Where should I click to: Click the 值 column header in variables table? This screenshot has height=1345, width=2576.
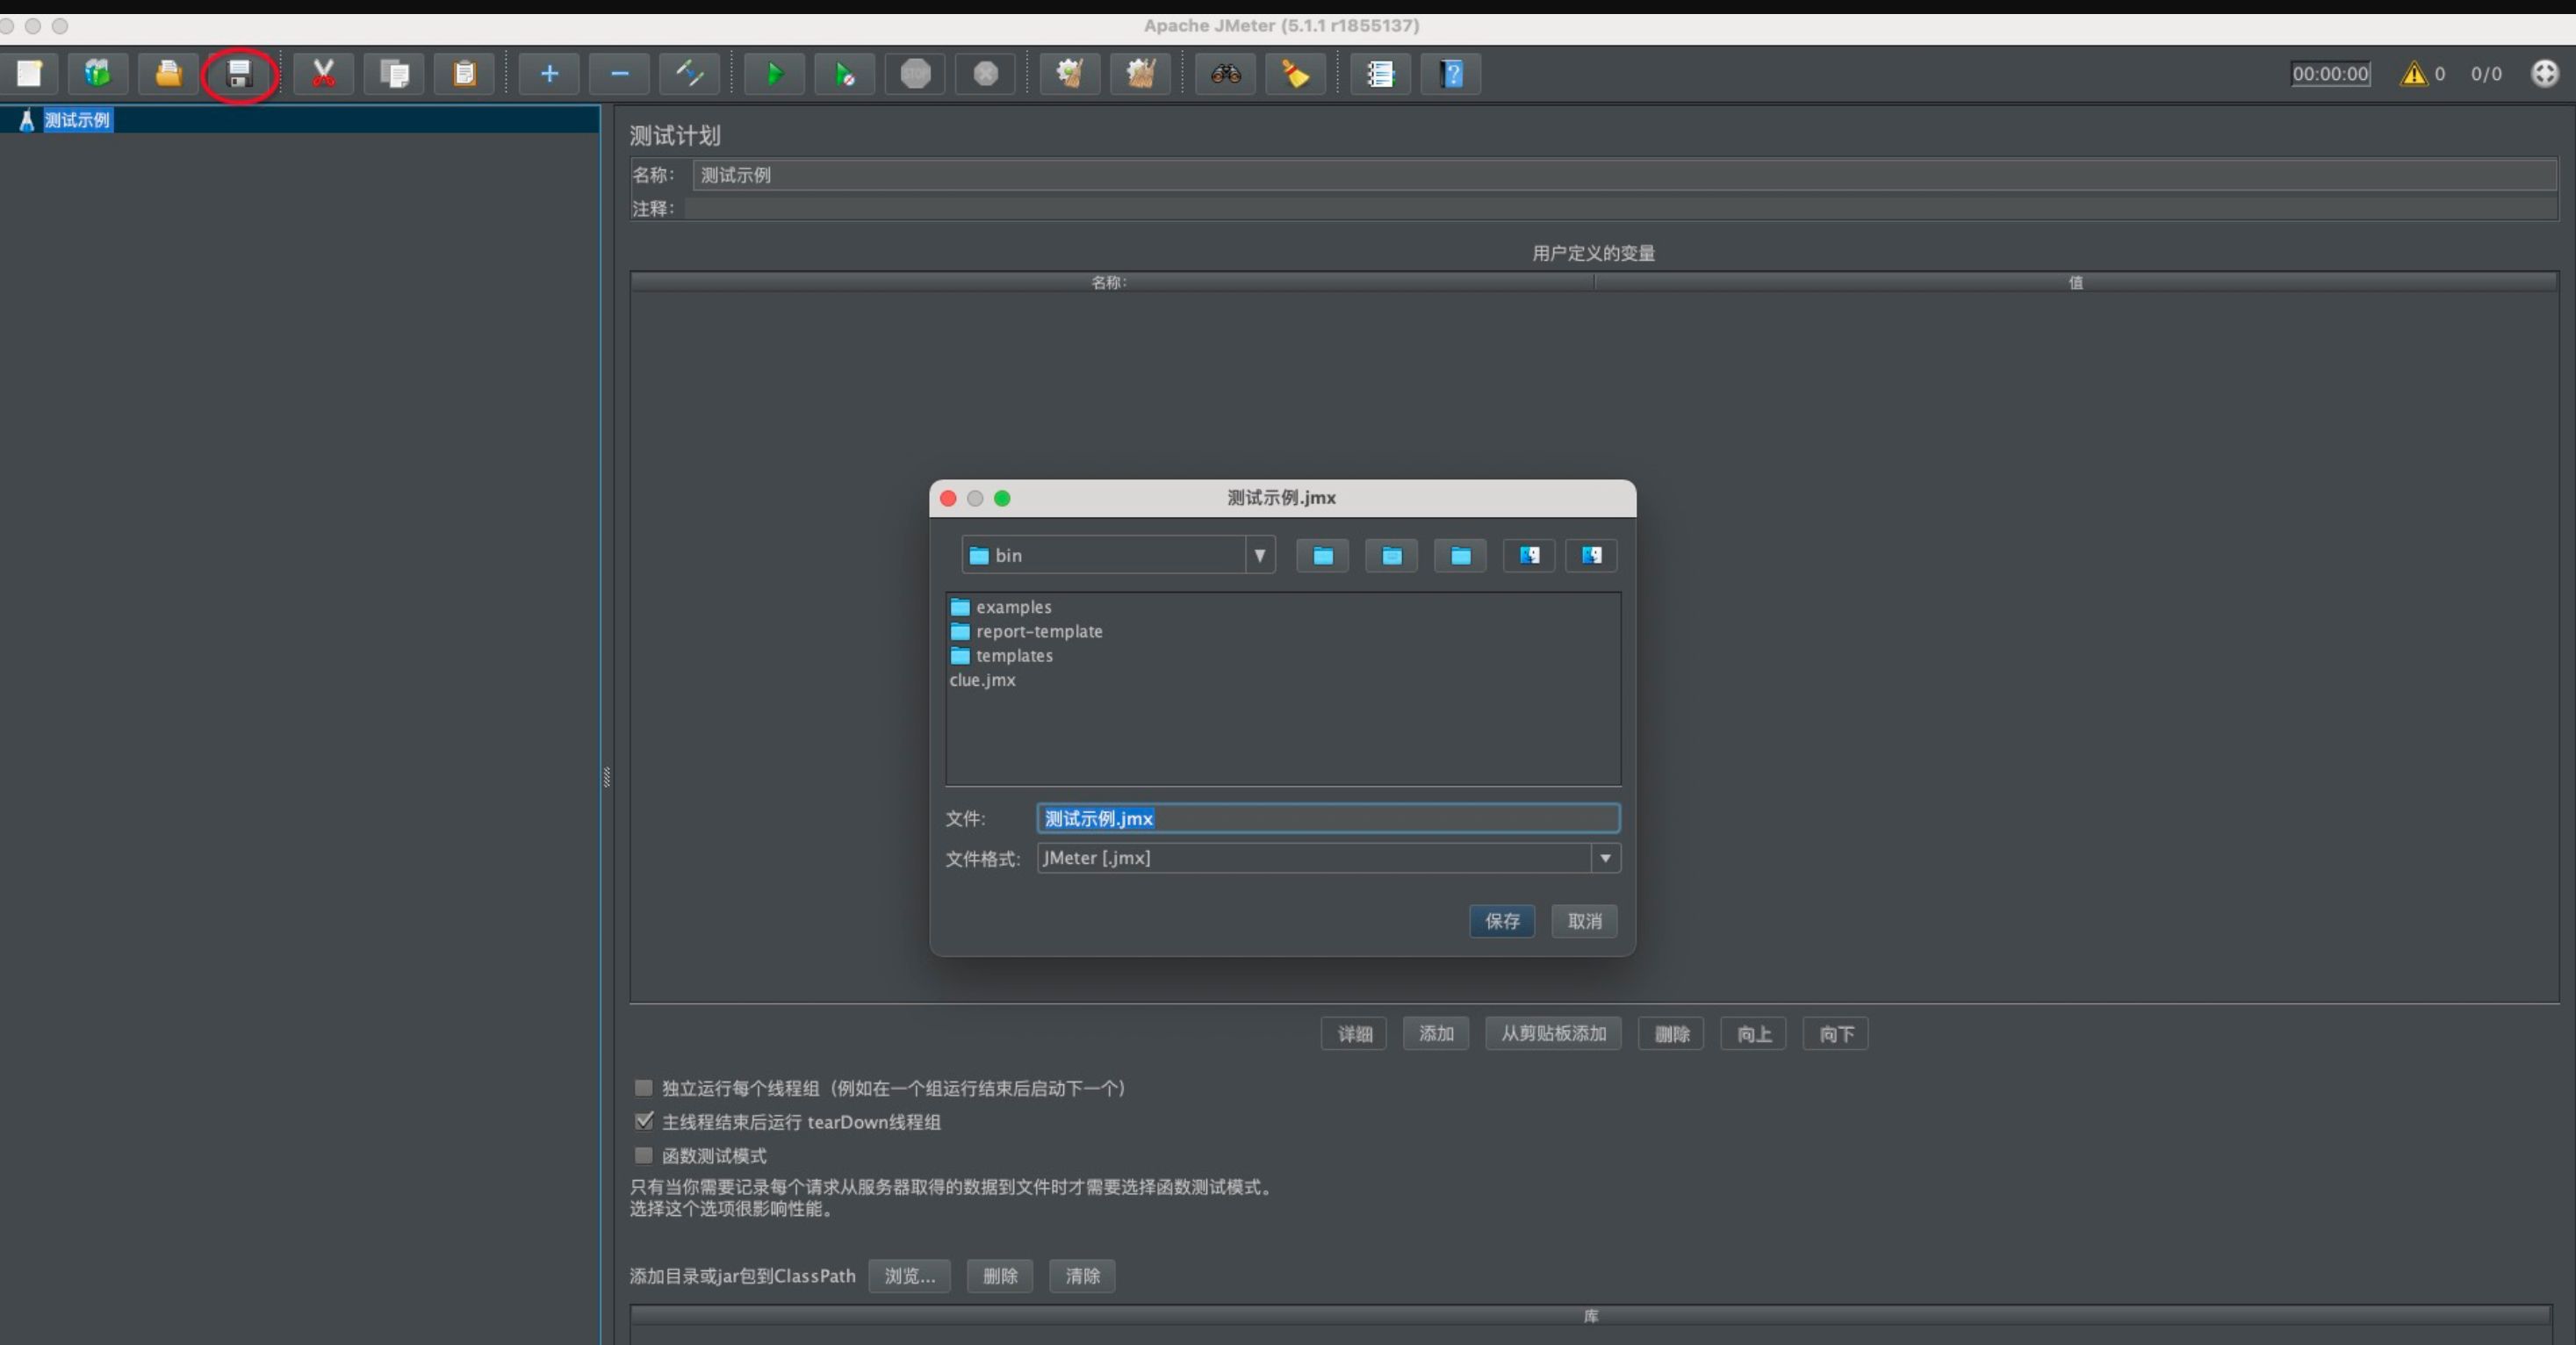tap(2076, 283)
